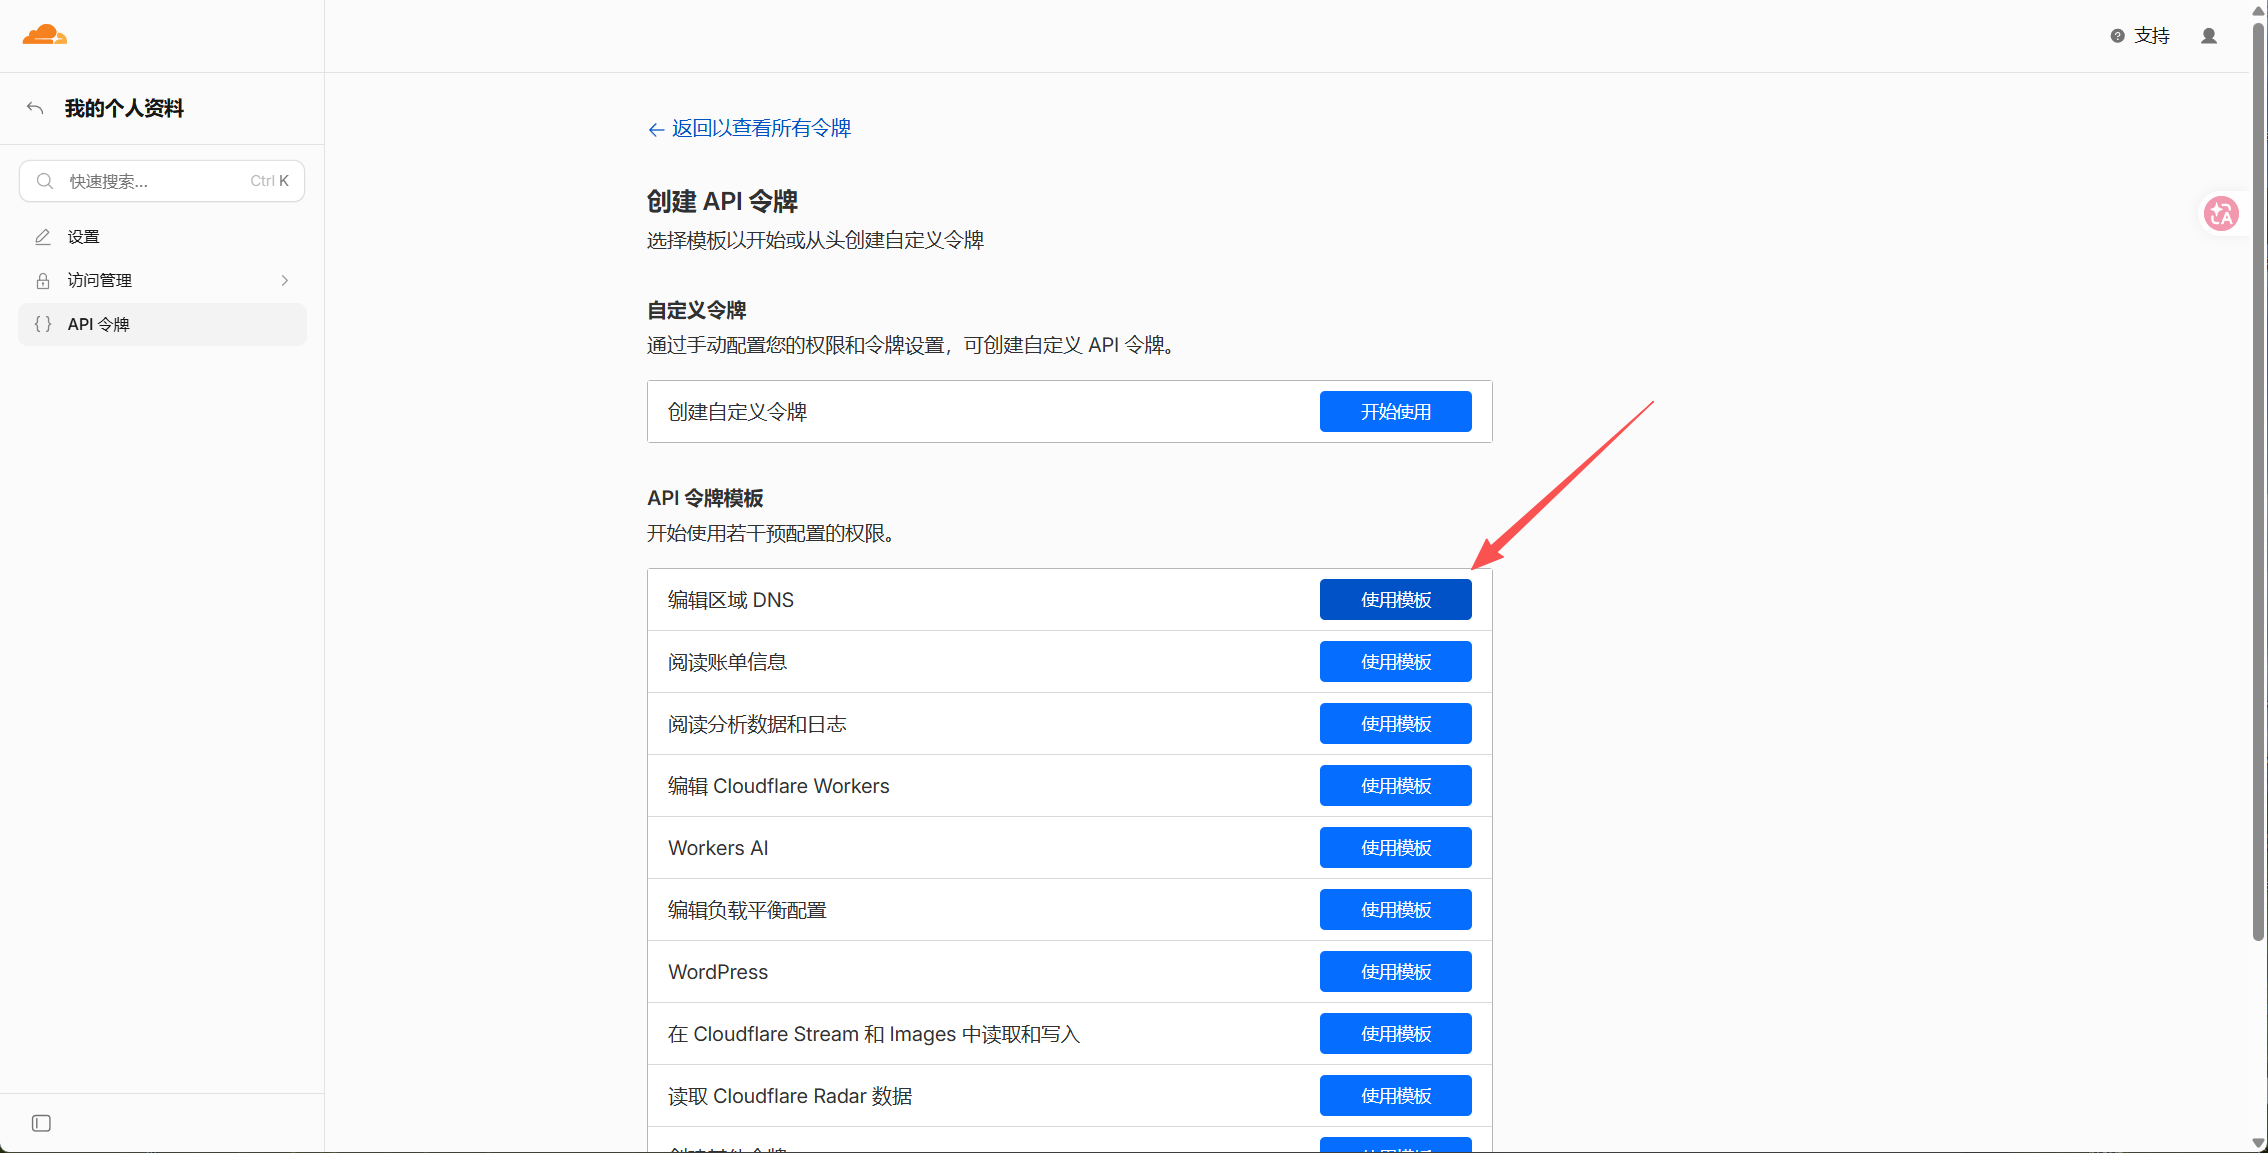Click the pink translate extension icon
Image resolution: width=2268 pixels, height=1153 pixels.
2221,213
